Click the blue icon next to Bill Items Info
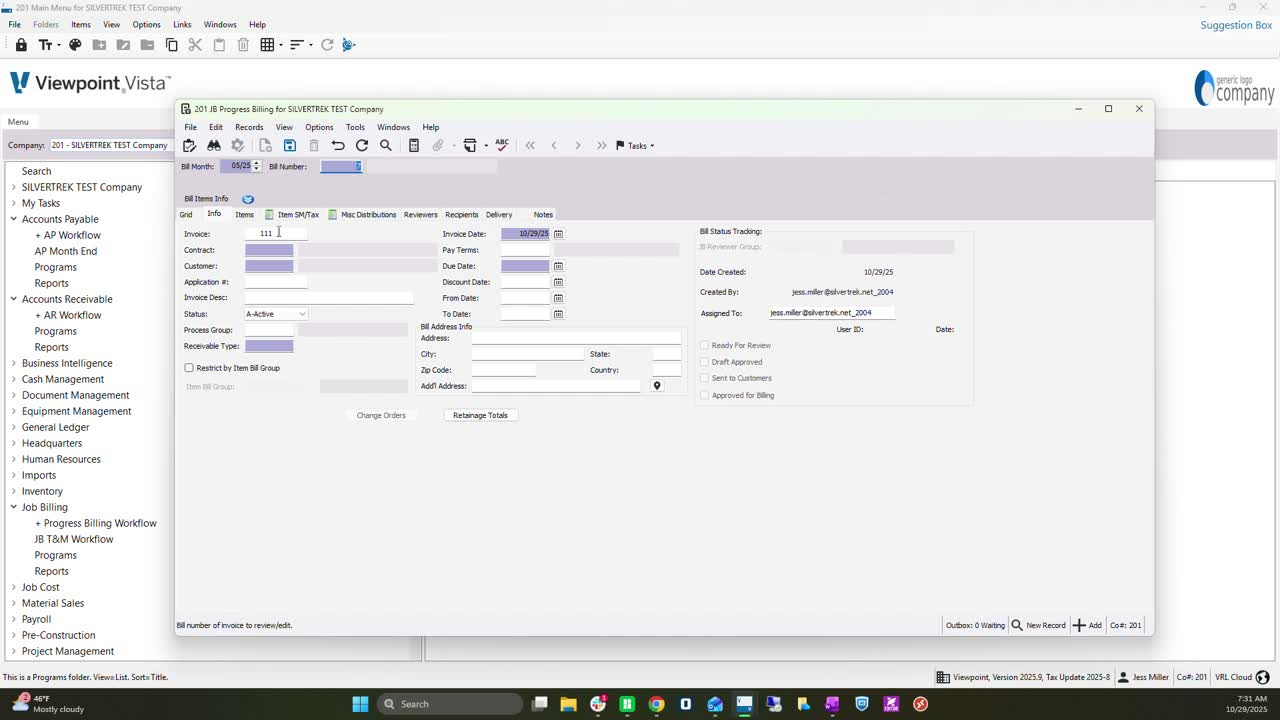The width and height of the screenshot is (1280, 720). (248, 199)
